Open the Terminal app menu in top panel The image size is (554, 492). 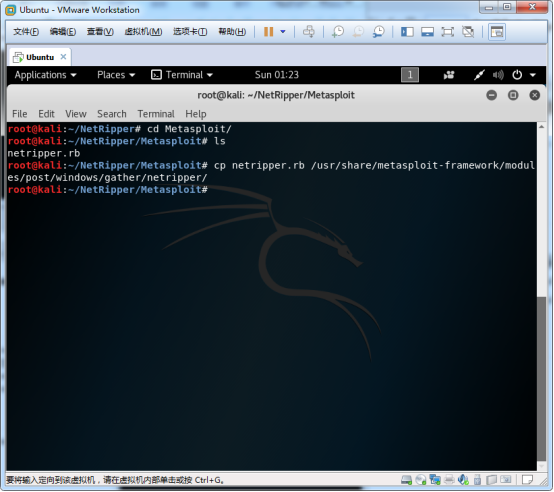(182, 75)
